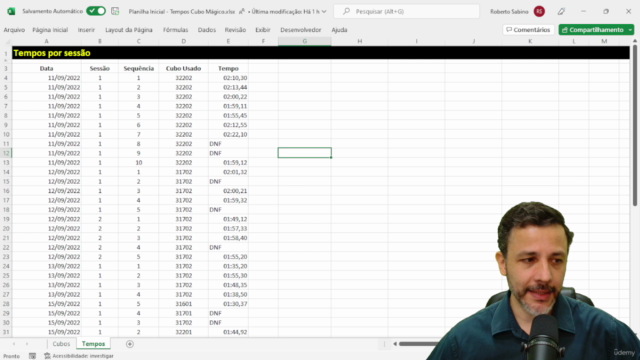The height and width of the screenshot is (360, 640).
Task: Select the 'Sessão' header cell
Action: (x=100, y=69)
